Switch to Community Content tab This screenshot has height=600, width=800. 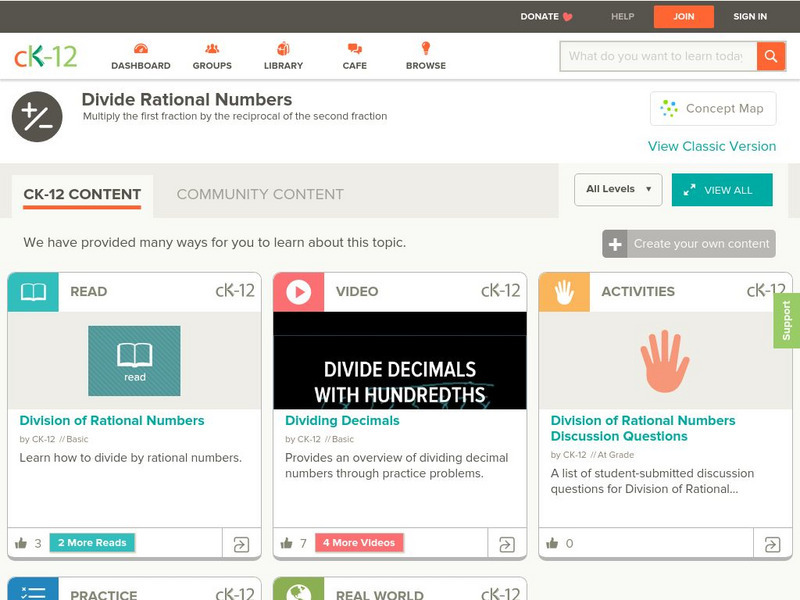click(x=260, y=194)
